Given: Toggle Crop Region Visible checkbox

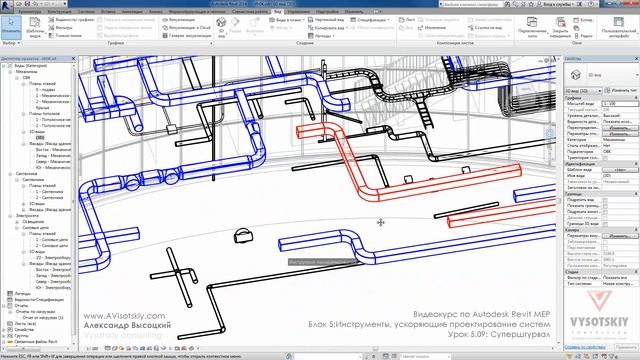Looking at the screenshot, I should pos(605,206).
